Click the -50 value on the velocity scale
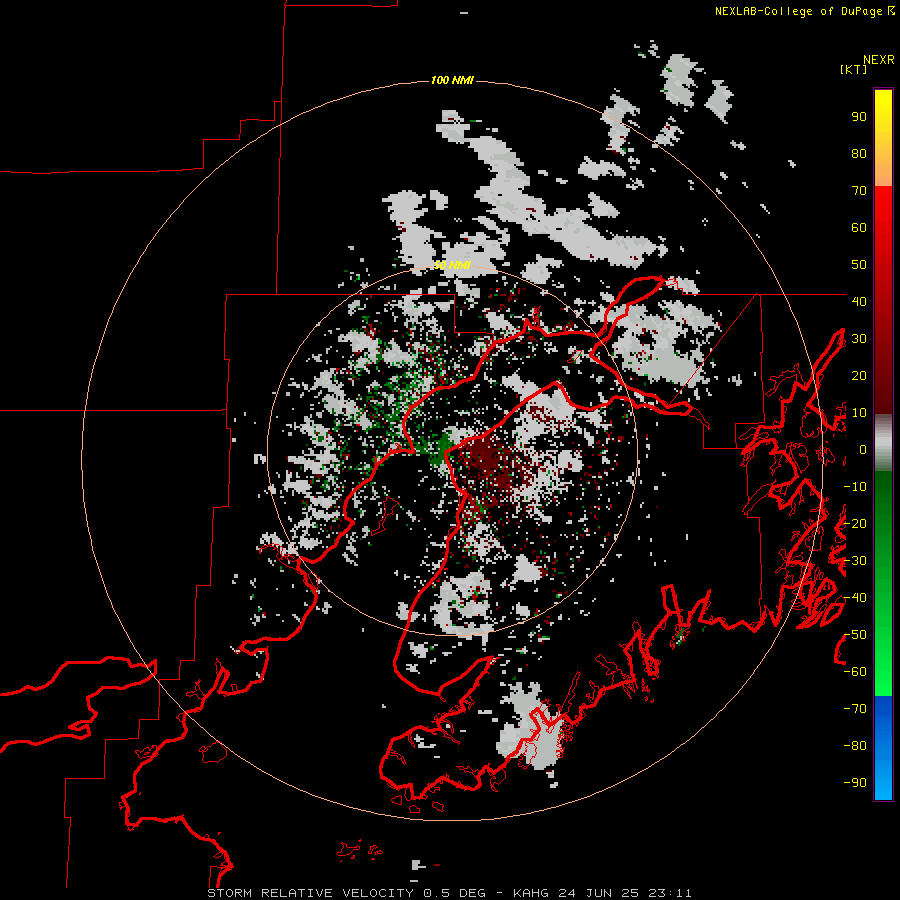The height and width of the screenshot is (900, 900). (x=855, y=635)
